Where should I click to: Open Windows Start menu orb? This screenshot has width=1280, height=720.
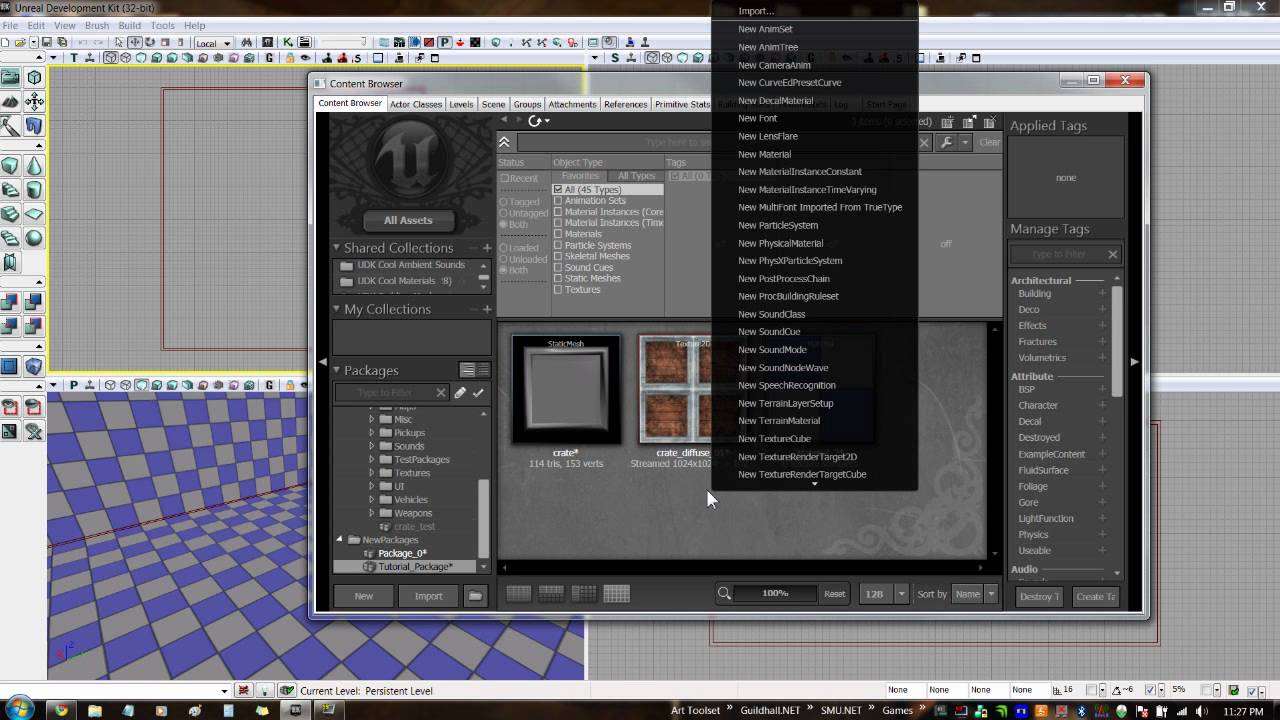[x=19, y=709]
